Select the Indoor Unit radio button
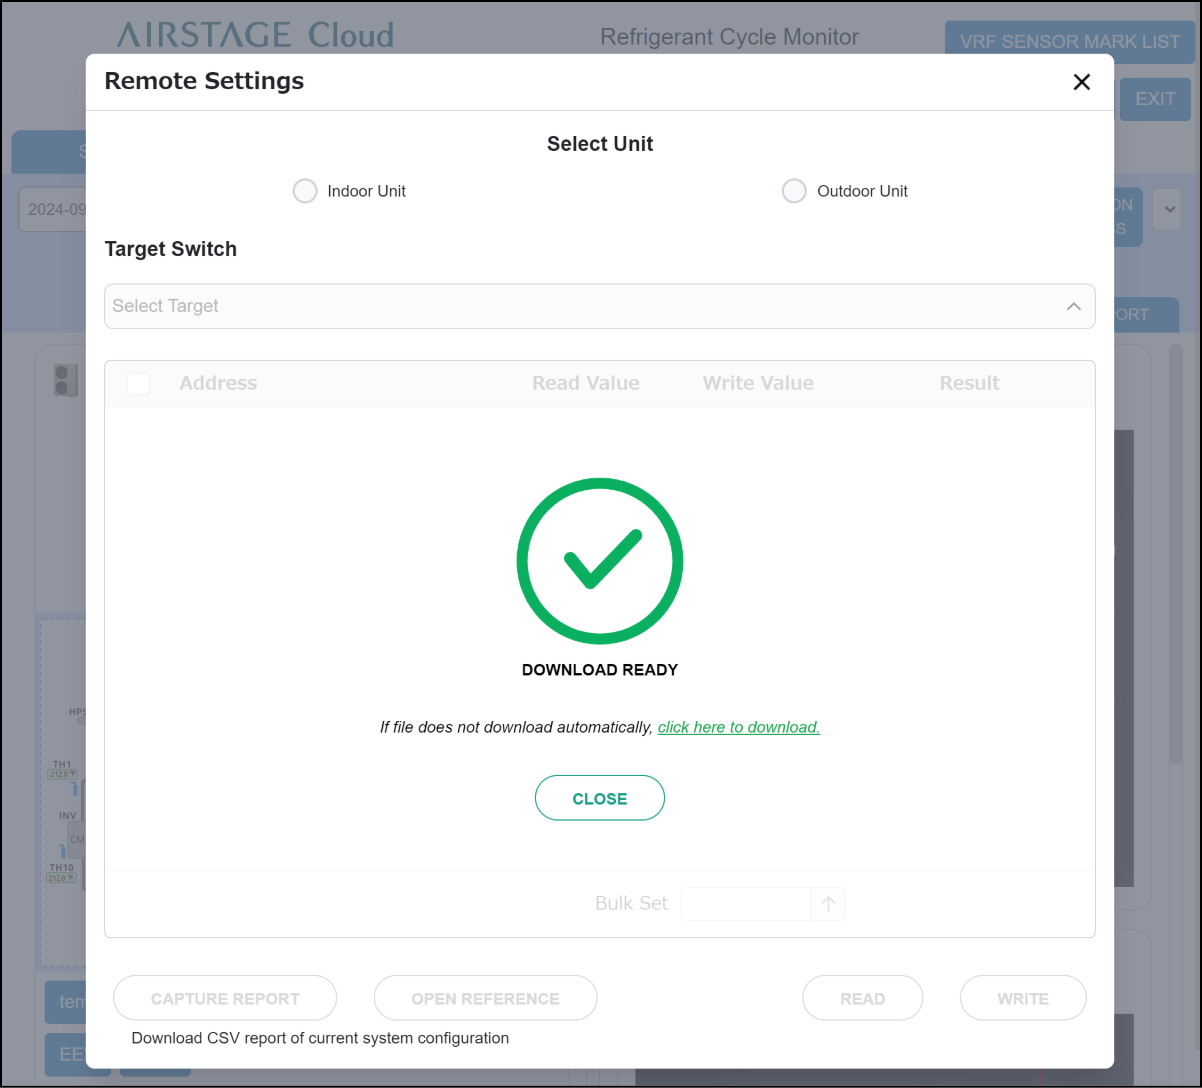This screenshot has height=1088, width=1202. pos(305,191)
